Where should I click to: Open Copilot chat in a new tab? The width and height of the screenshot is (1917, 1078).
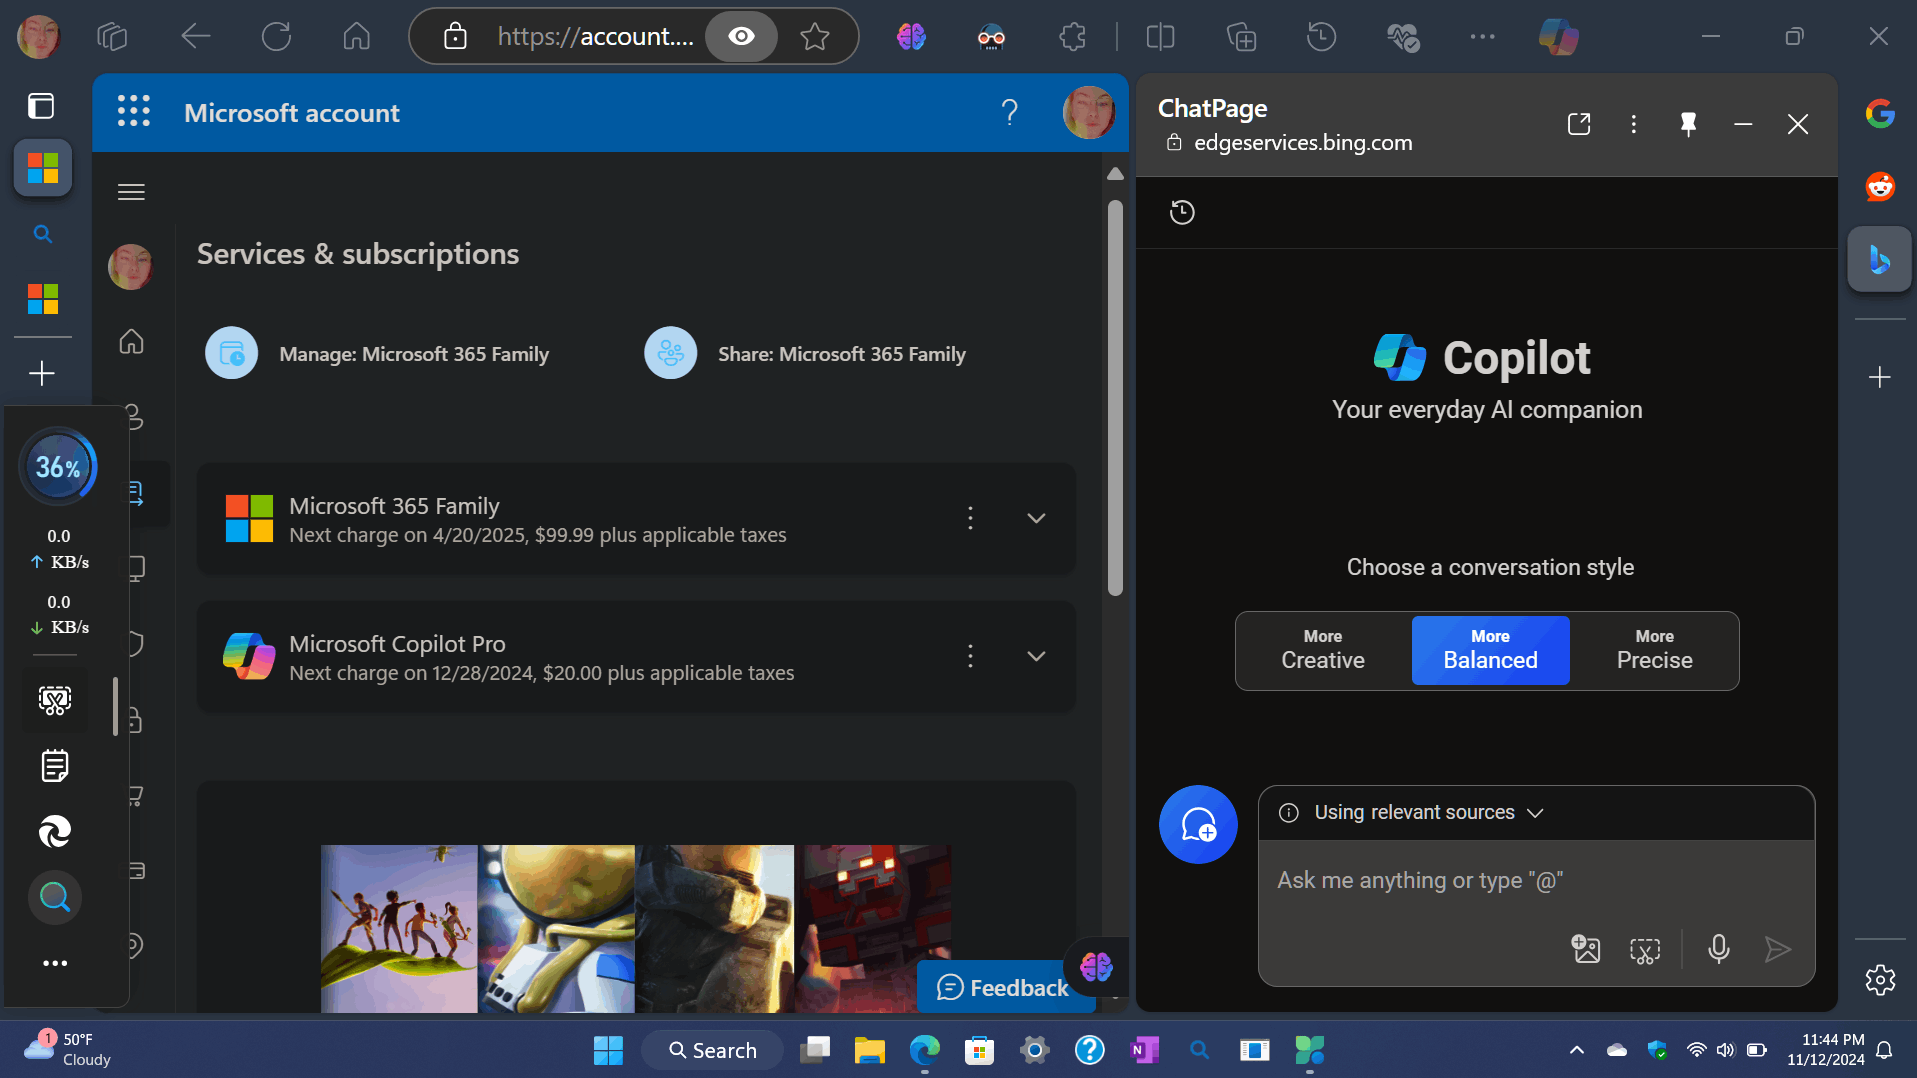coord(1578,124)
